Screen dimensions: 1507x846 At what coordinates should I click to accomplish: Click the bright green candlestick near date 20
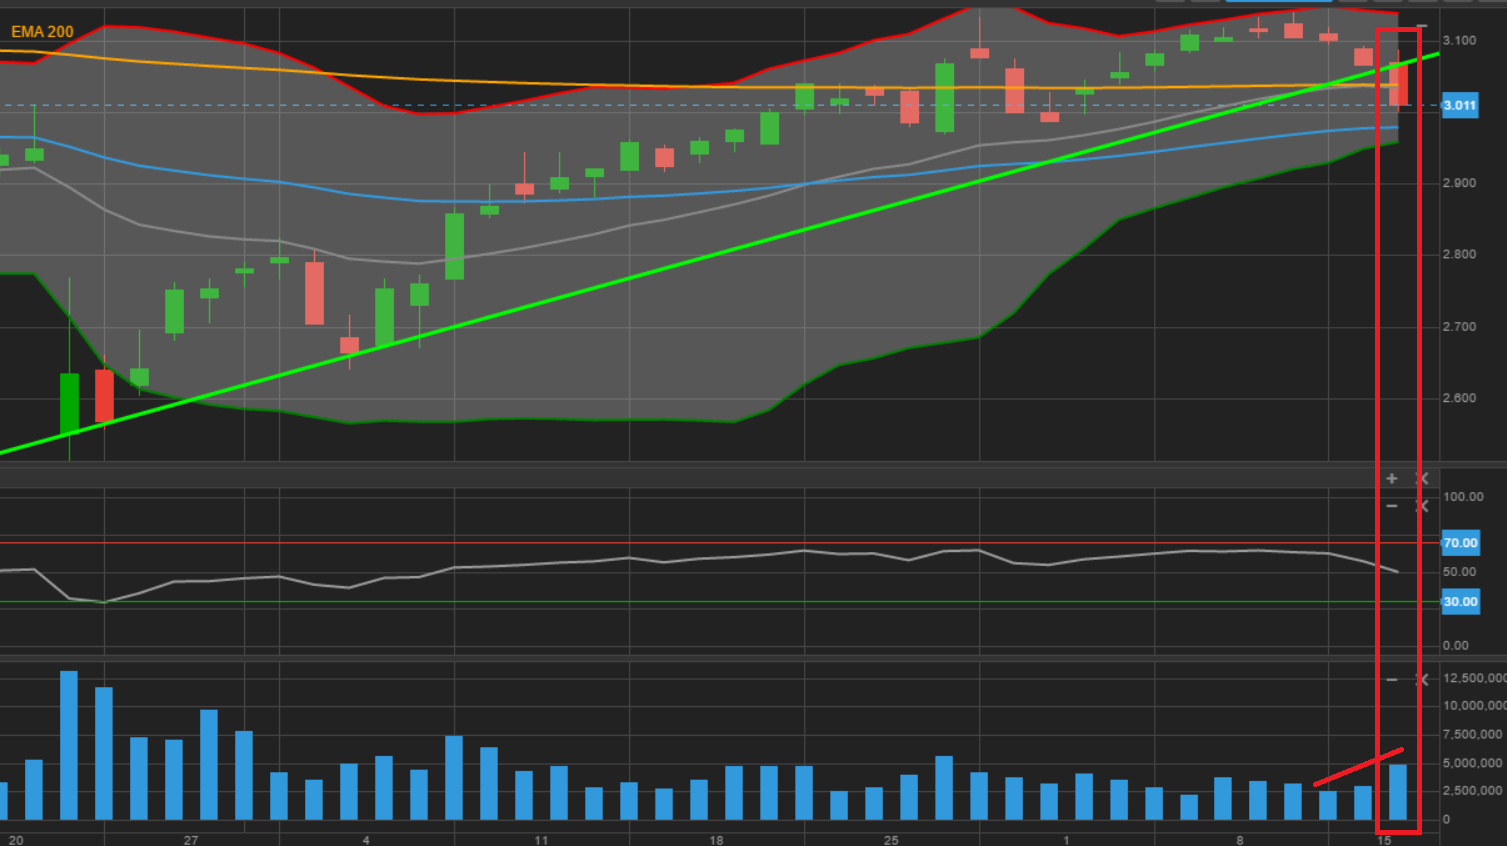(69, 403)
